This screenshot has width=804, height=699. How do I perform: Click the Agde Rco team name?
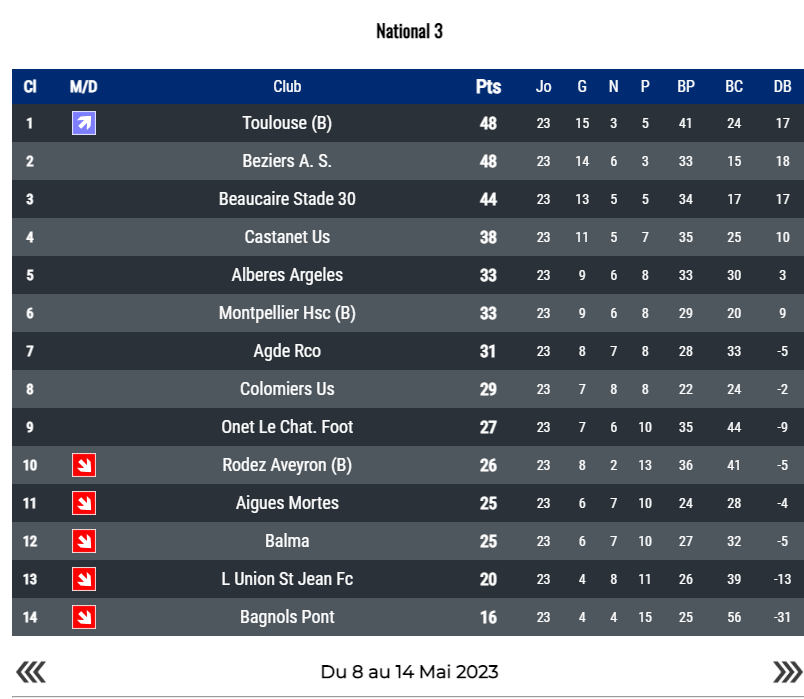click(x=287, y=351)
